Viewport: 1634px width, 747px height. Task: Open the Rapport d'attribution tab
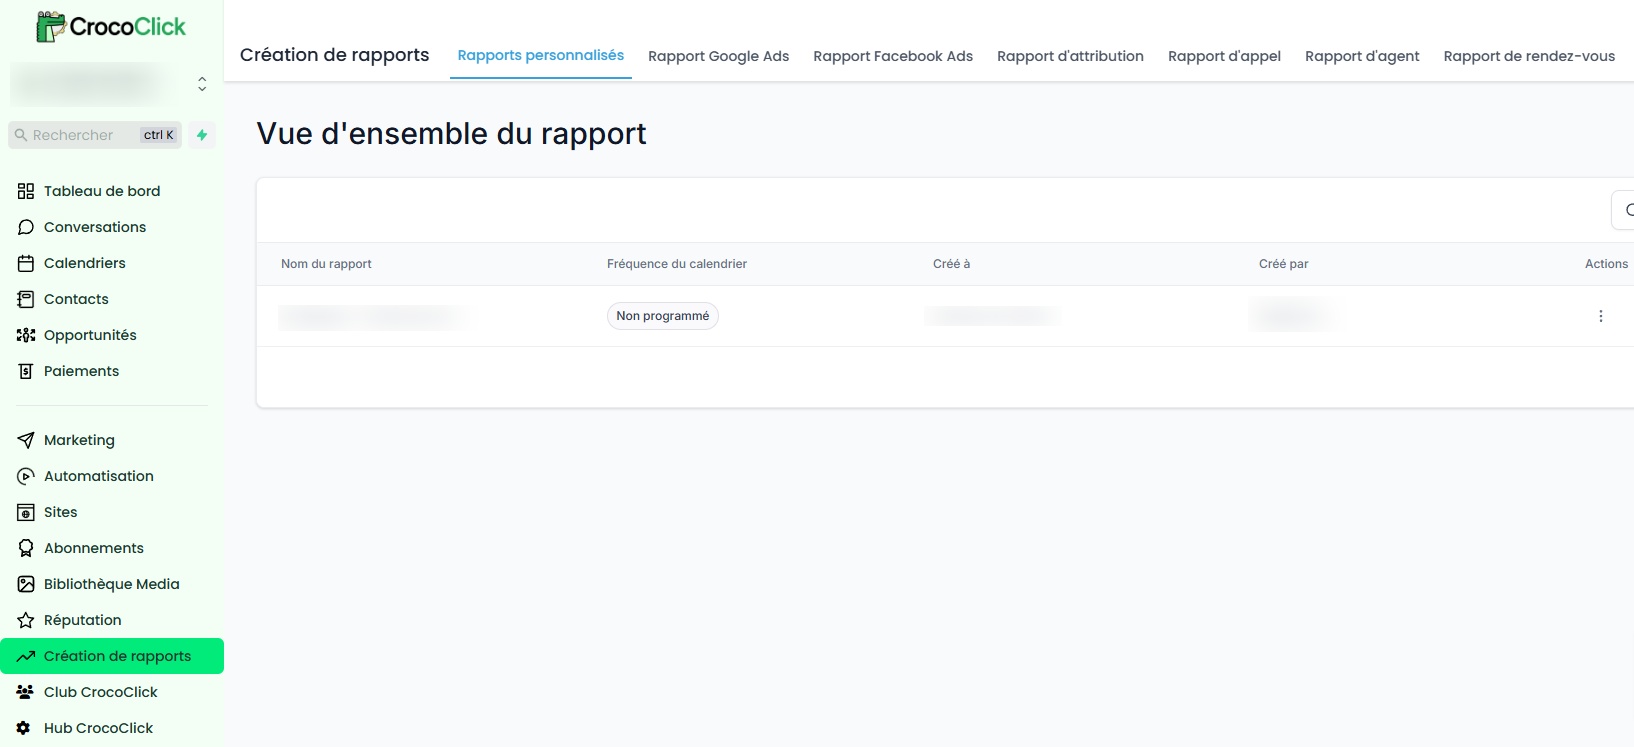tap(1070, 56)
